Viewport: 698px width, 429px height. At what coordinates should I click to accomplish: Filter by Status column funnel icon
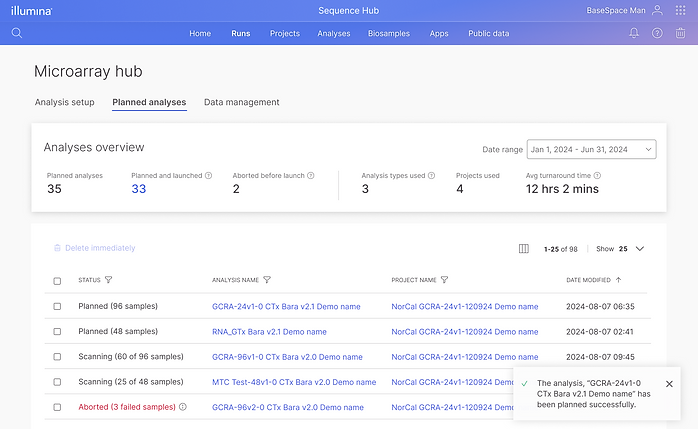click(x=108, y=280)
